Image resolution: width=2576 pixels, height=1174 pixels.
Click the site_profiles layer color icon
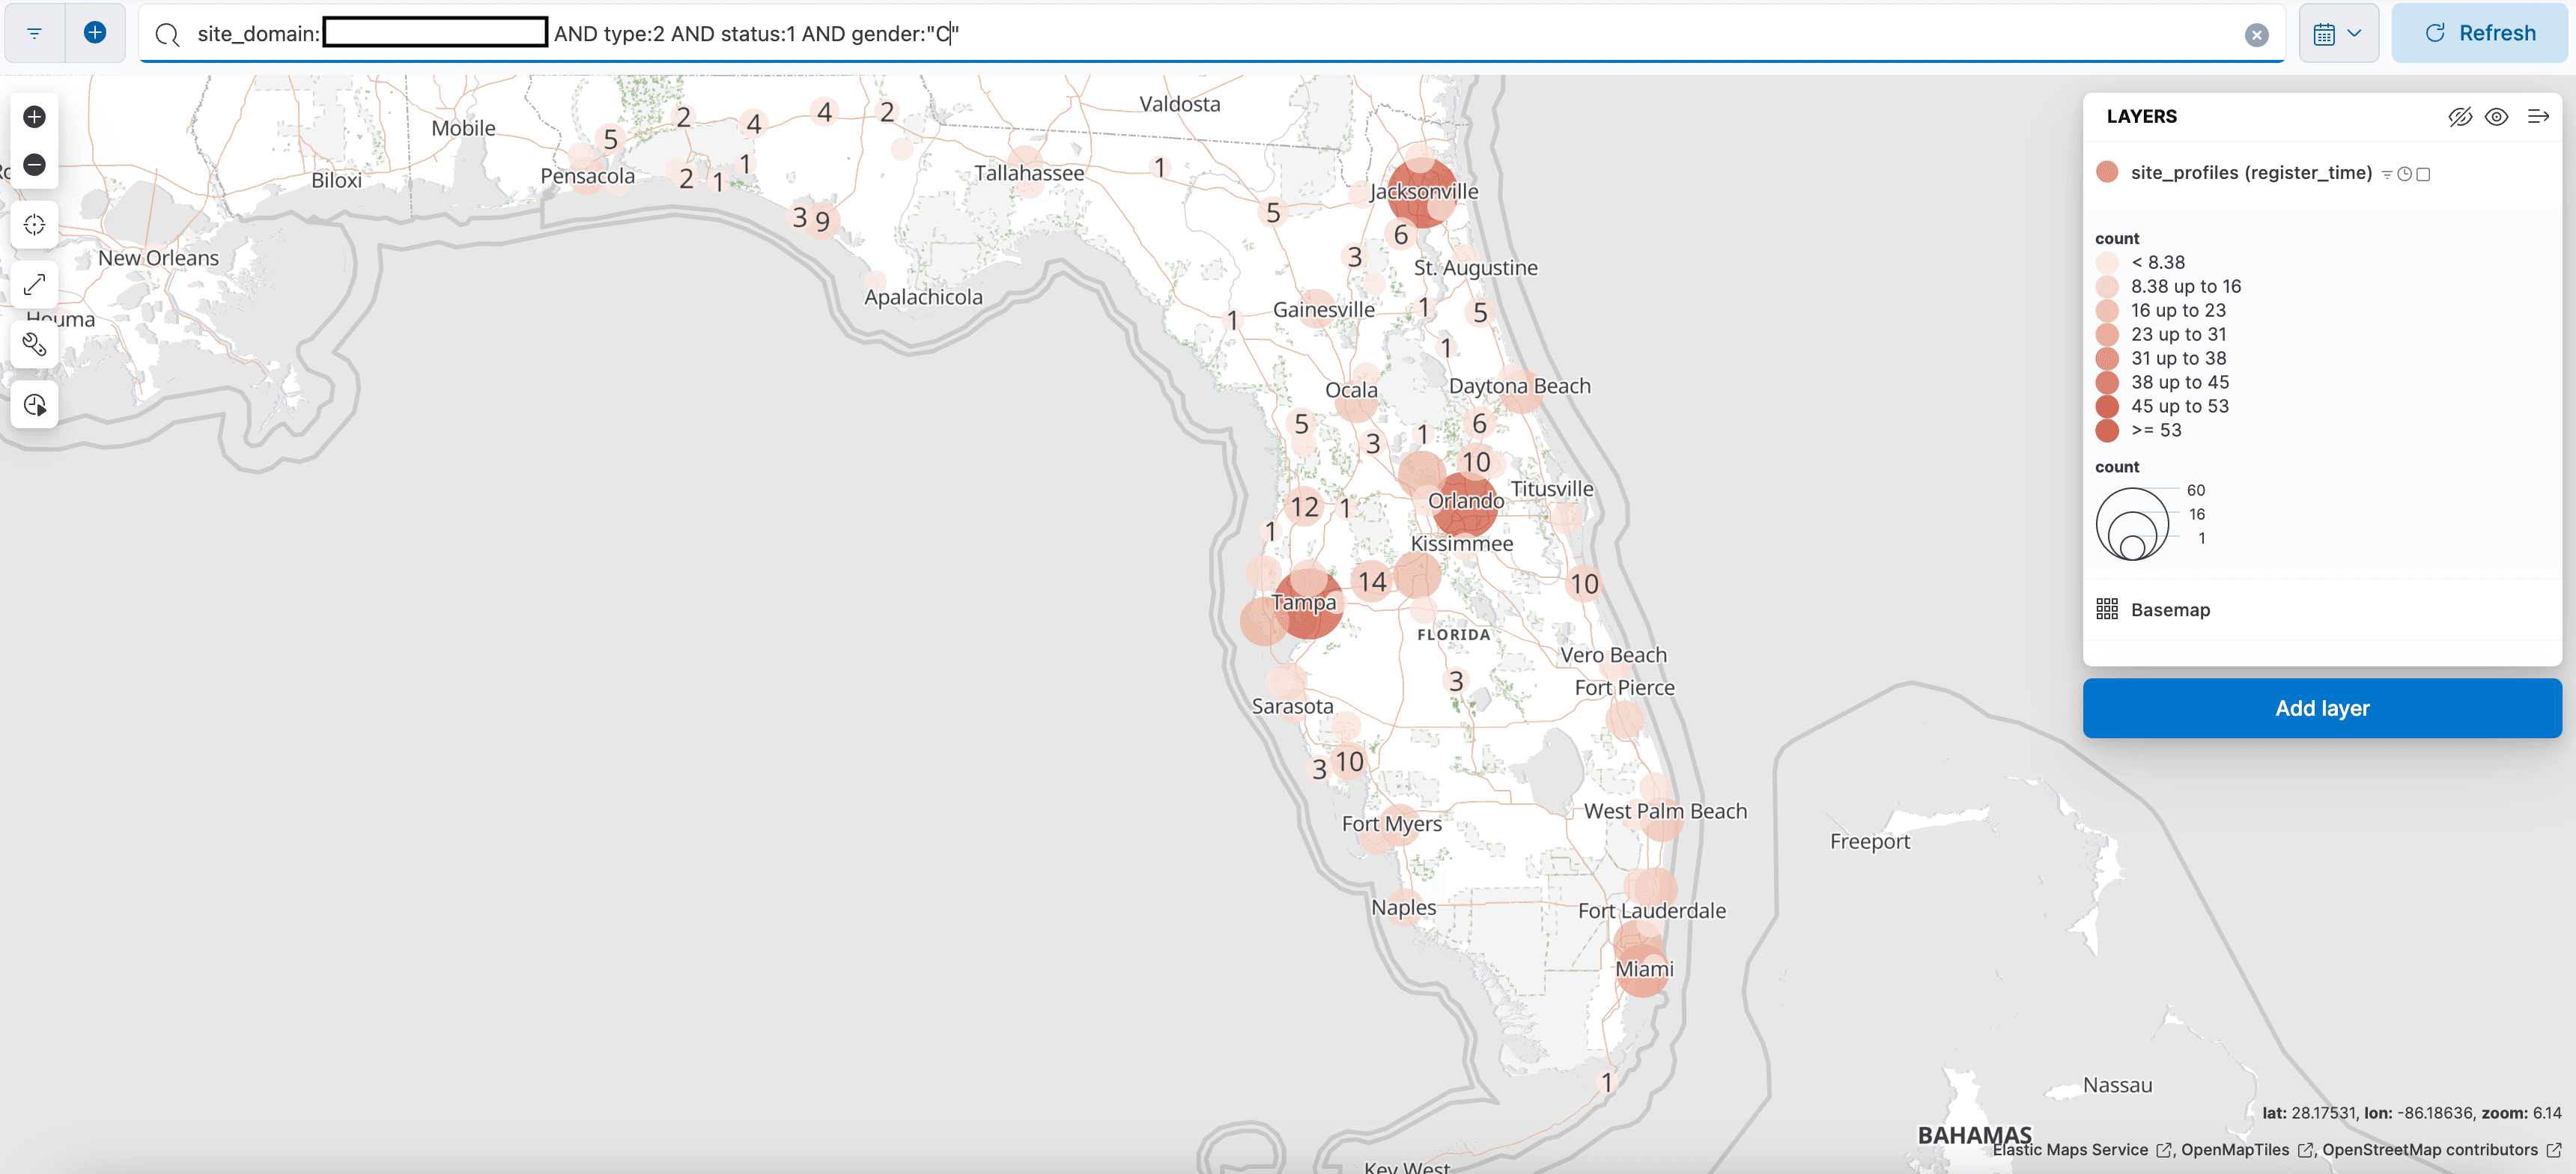[2107, 172]
